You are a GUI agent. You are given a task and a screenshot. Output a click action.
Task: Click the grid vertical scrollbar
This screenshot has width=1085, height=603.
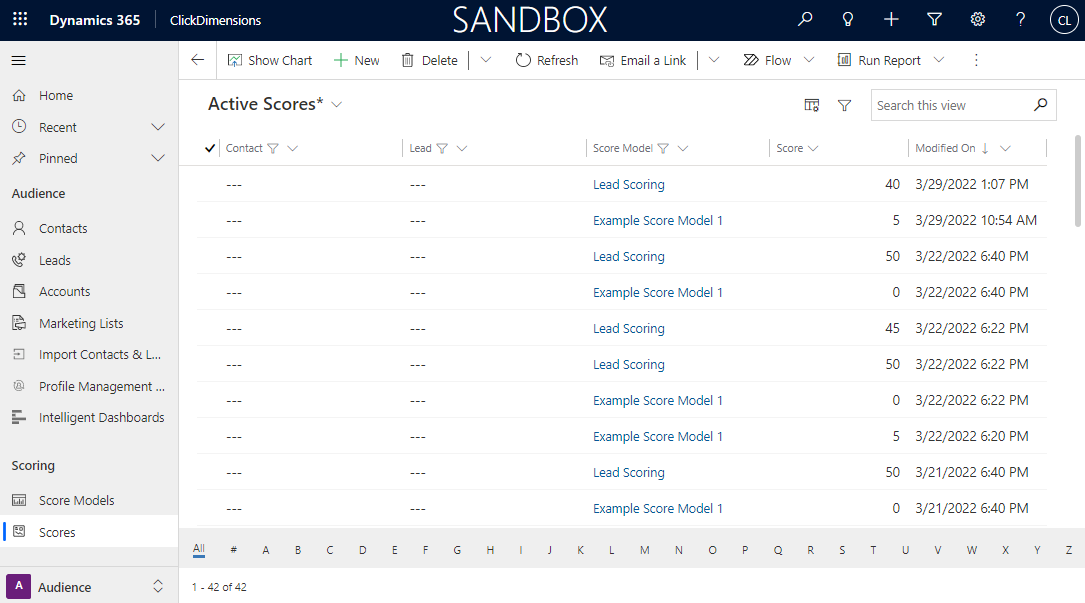(1077, 181)
